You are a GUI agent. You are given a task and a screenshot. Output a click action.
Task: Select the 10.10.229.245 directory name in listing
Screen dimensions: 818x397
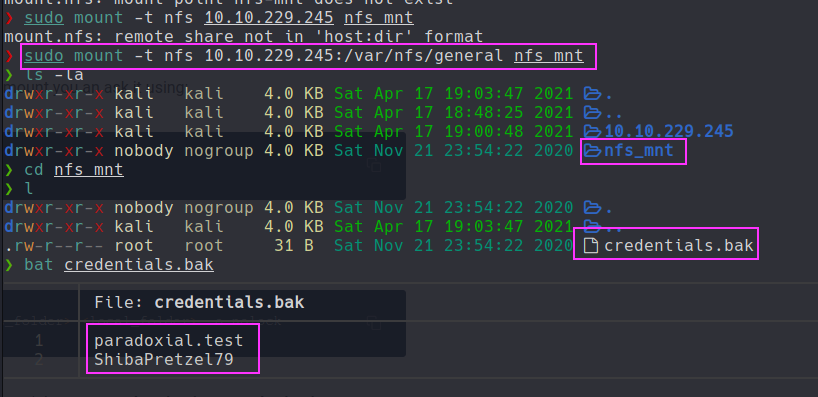click(669, 131)
